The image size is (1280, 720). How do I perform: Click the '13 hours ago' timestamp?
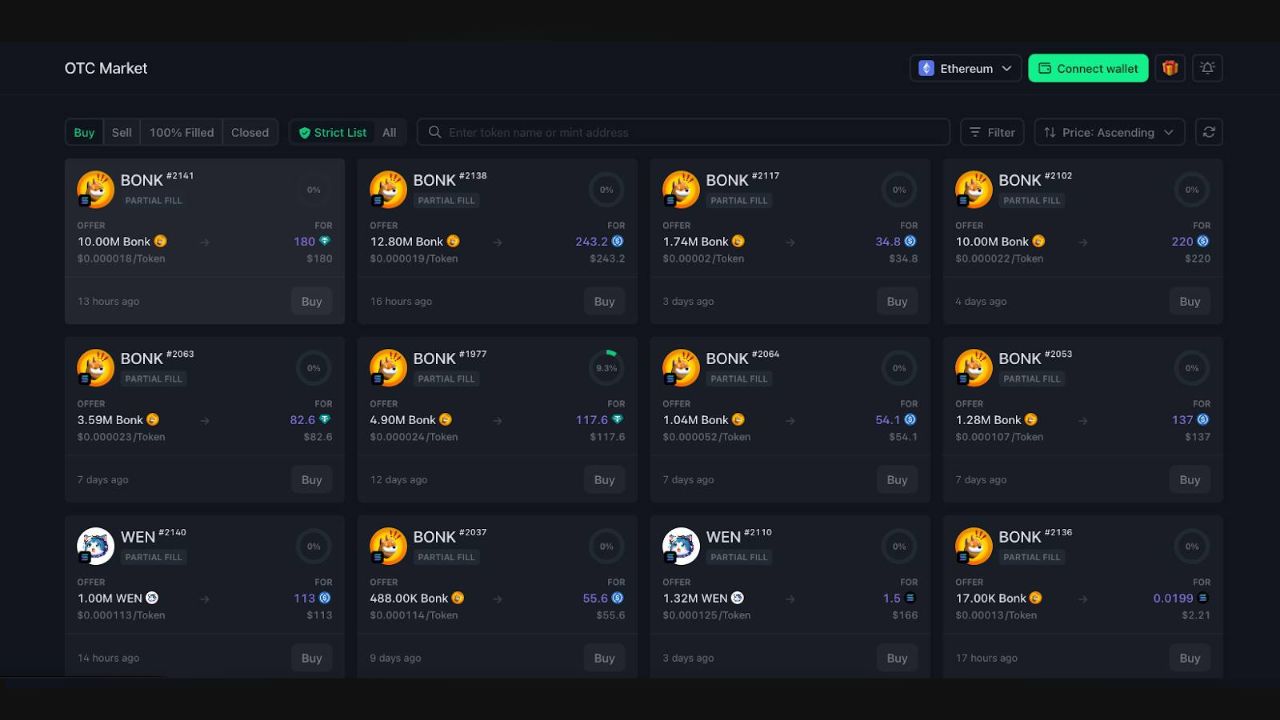(108, 301)
